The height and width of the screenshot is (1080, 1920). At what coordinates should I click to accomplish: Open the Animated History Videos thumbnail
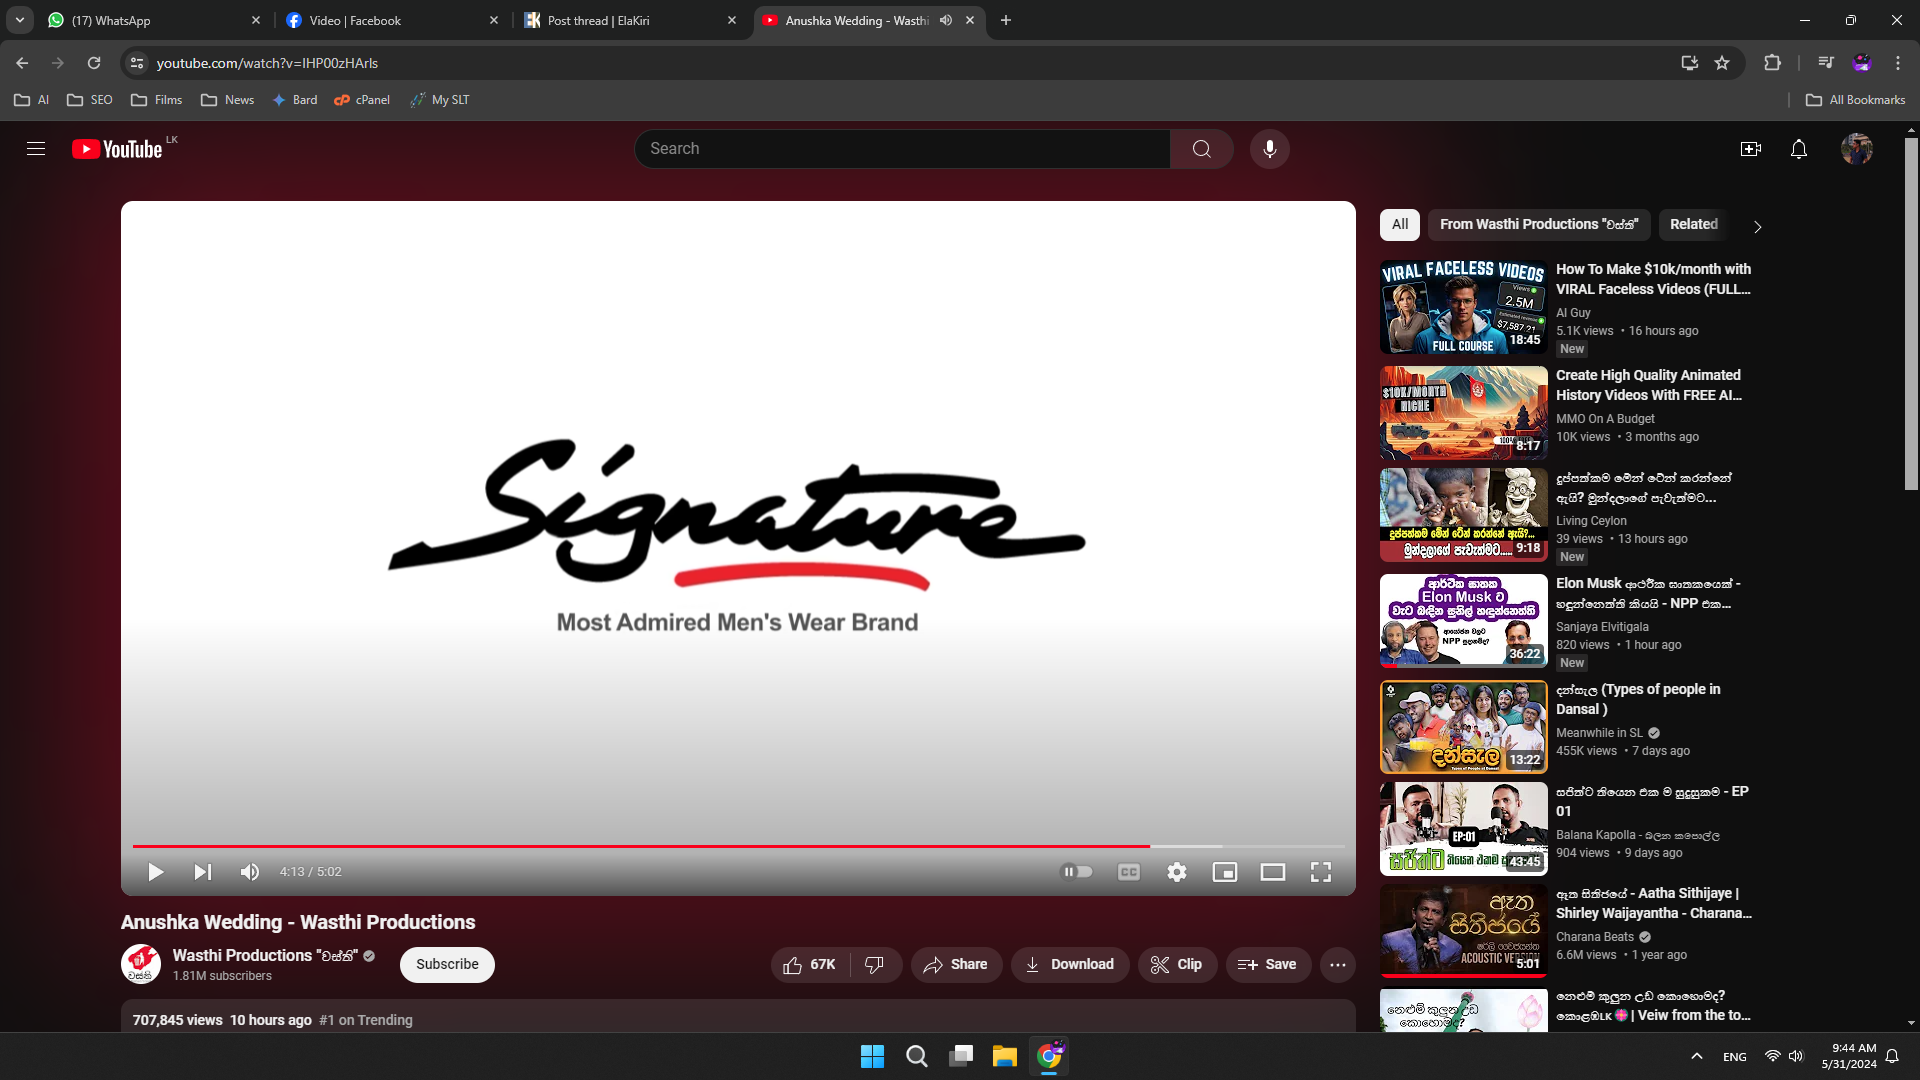pyautogui.click(x=1464, y=413)
